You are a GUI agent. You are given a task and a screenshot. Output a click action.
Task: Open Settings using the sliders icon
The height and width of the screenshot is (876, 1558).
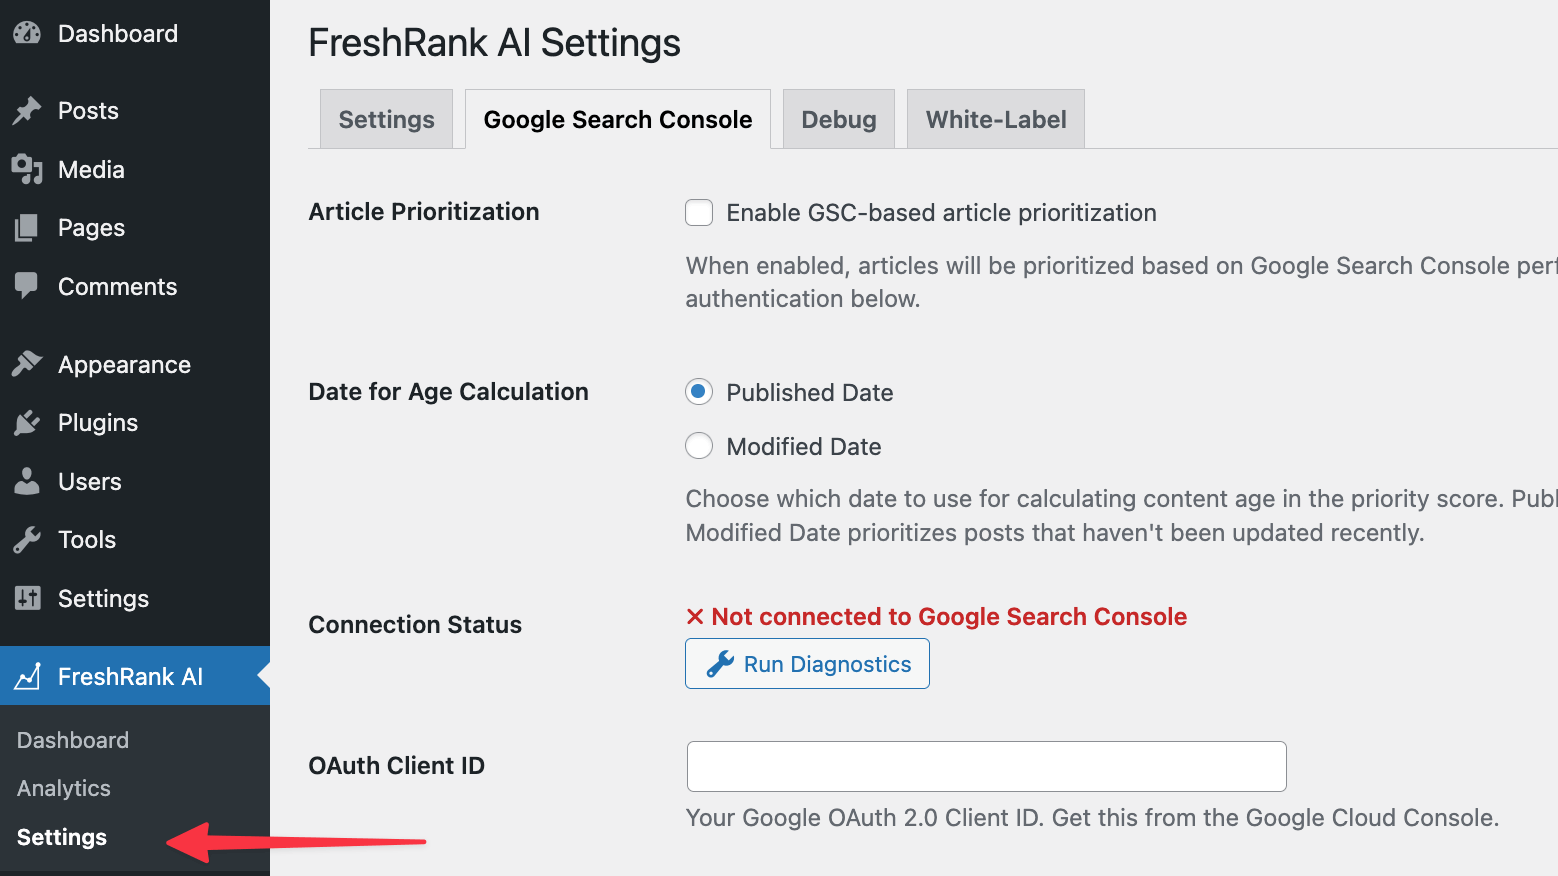pyautogui.click(x=28, y=598)
